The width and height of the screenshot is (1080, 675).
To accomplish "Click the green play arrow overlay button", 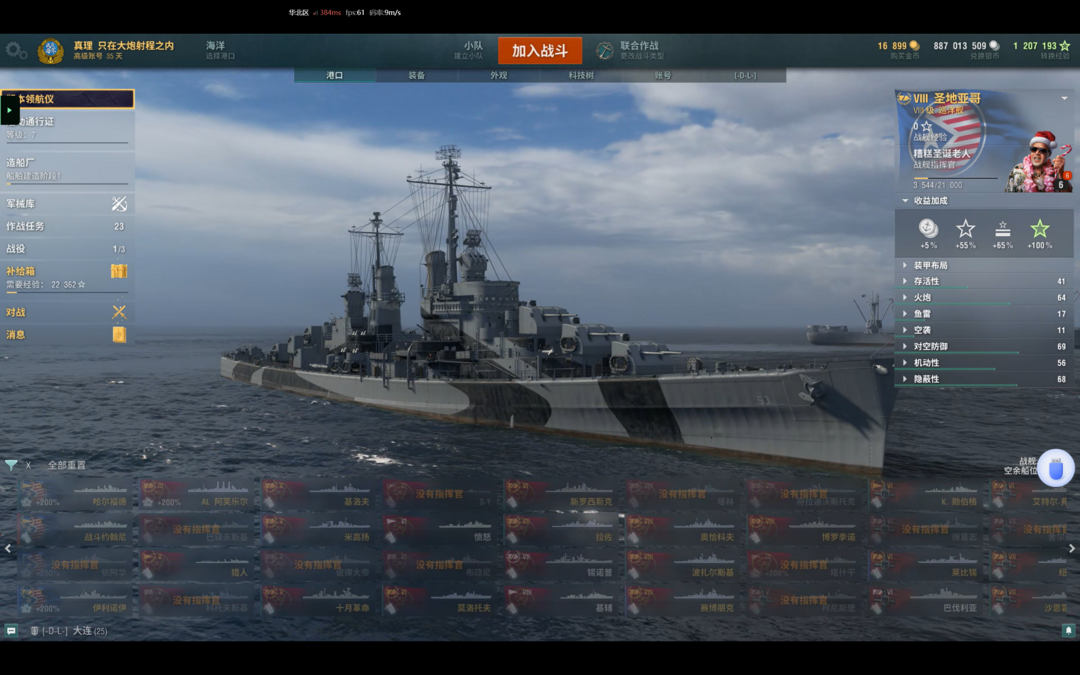I will (x=10, y=110).
